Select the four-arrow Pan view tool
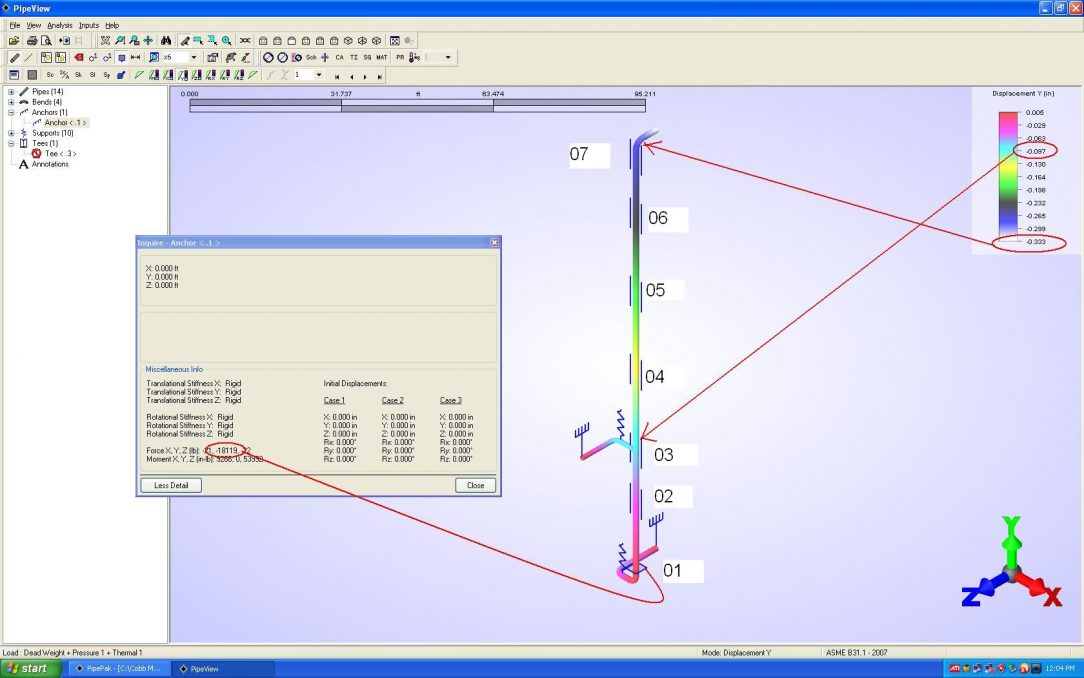1084x678 pixels. pyautogui.click(x=148, y=41)
